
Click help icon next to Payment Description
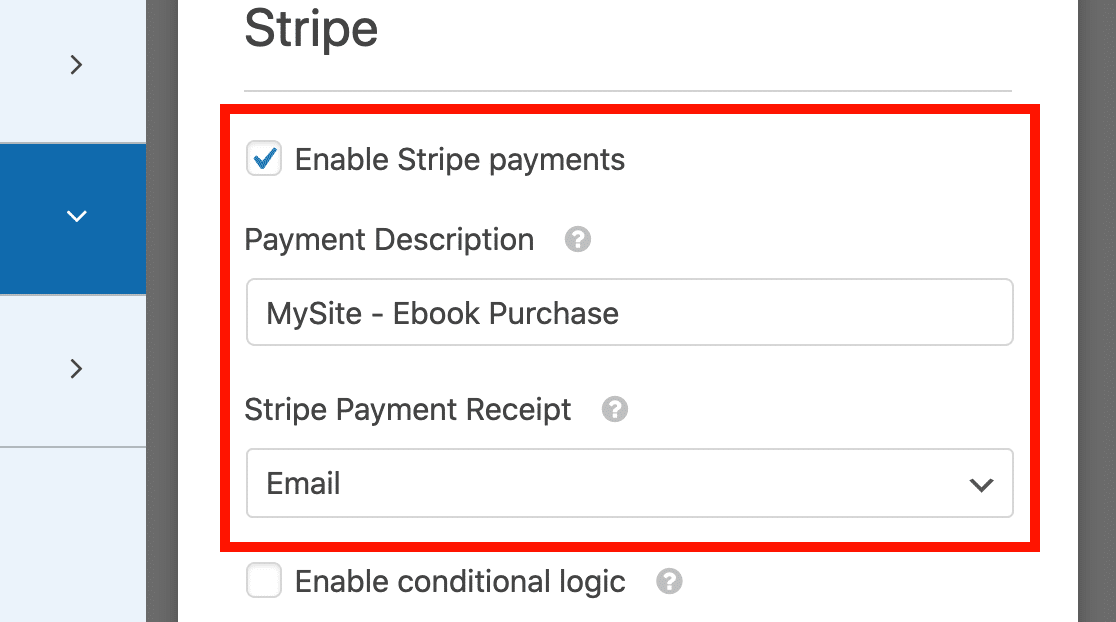(577, 239)
